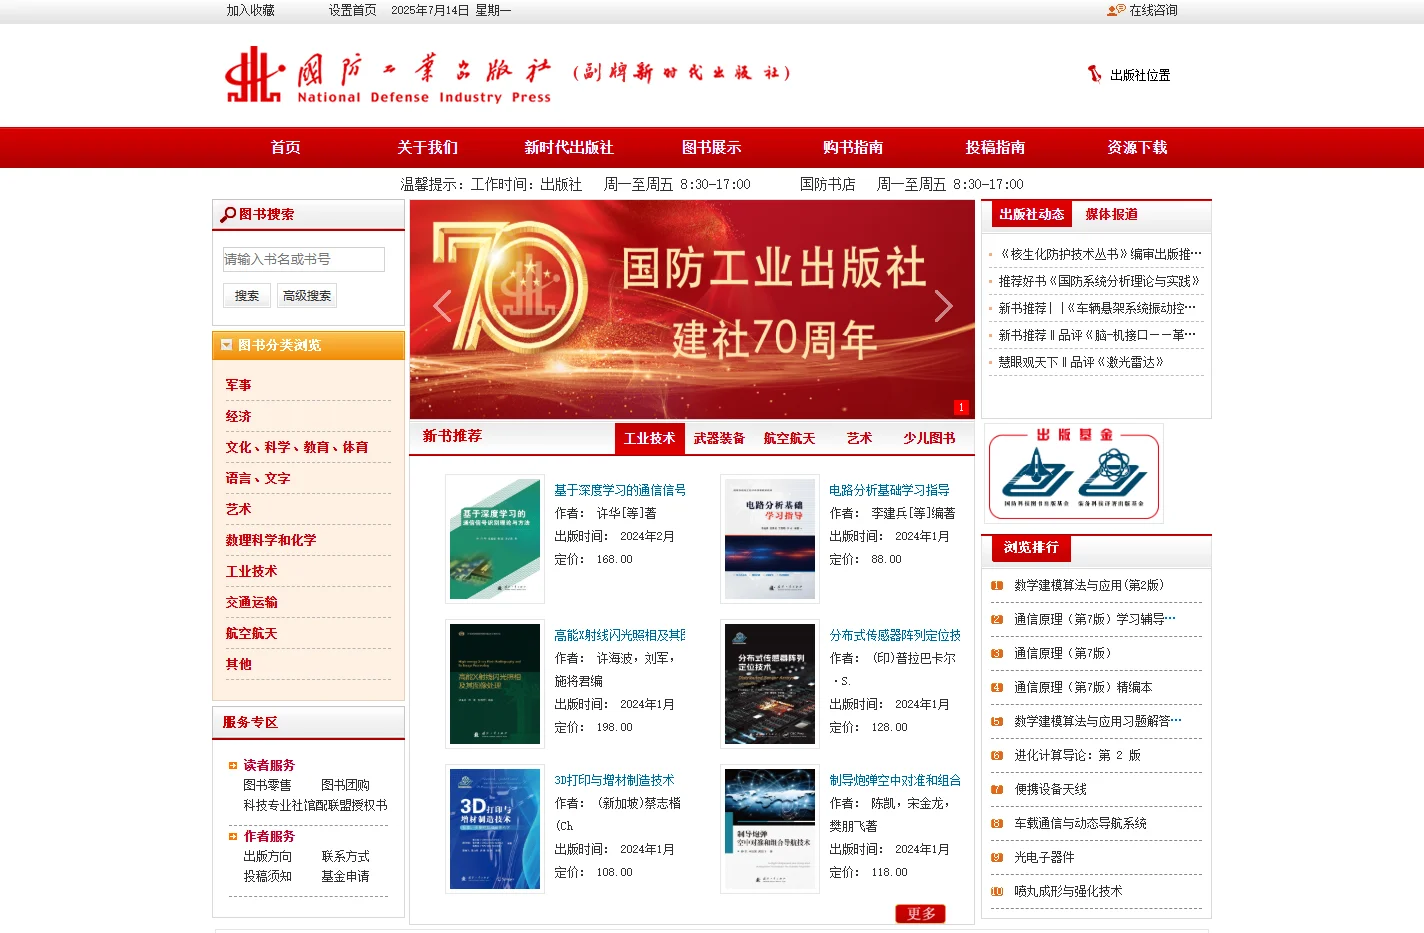Screen dimensions: 1424x933
Task: Open ranked book 光电子器件
Action: pyautogui.click(x=1044, y=858)
